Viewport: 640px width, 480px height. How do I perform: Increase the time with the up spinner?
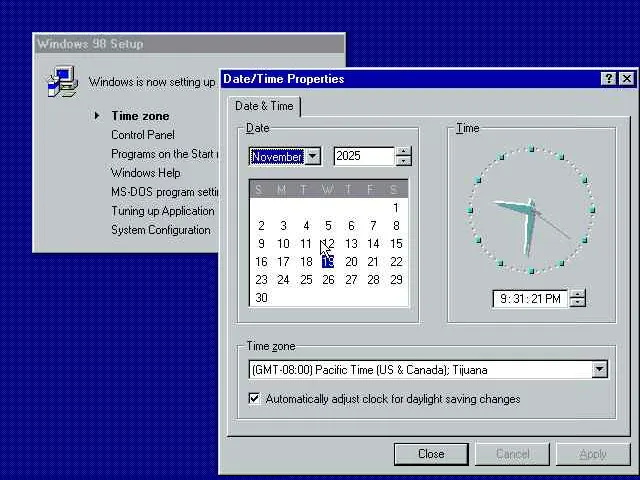click(577, 294)
